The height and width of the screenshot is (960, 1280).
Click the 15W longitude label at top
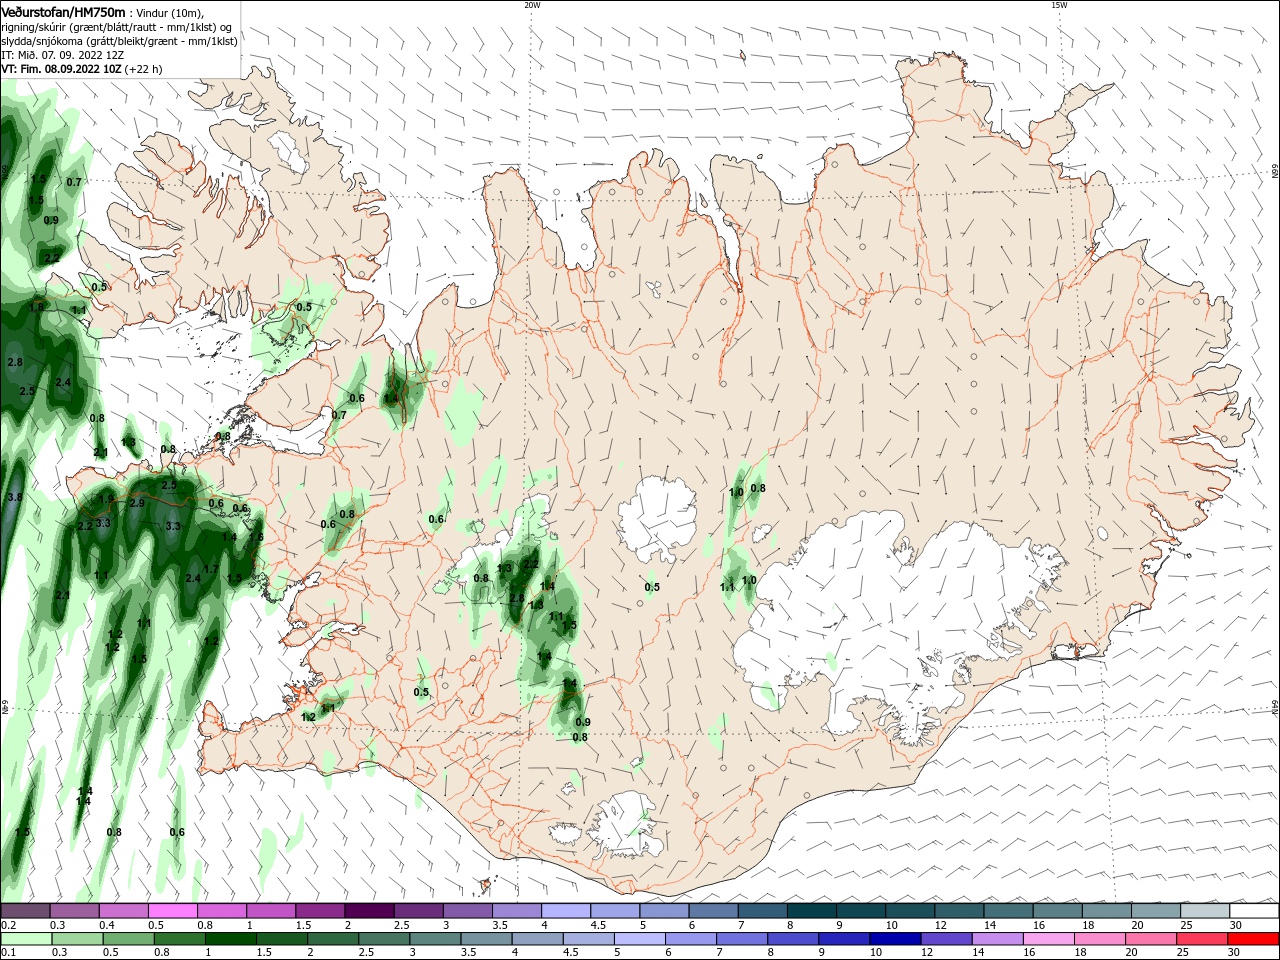[x=1059, y=5]
